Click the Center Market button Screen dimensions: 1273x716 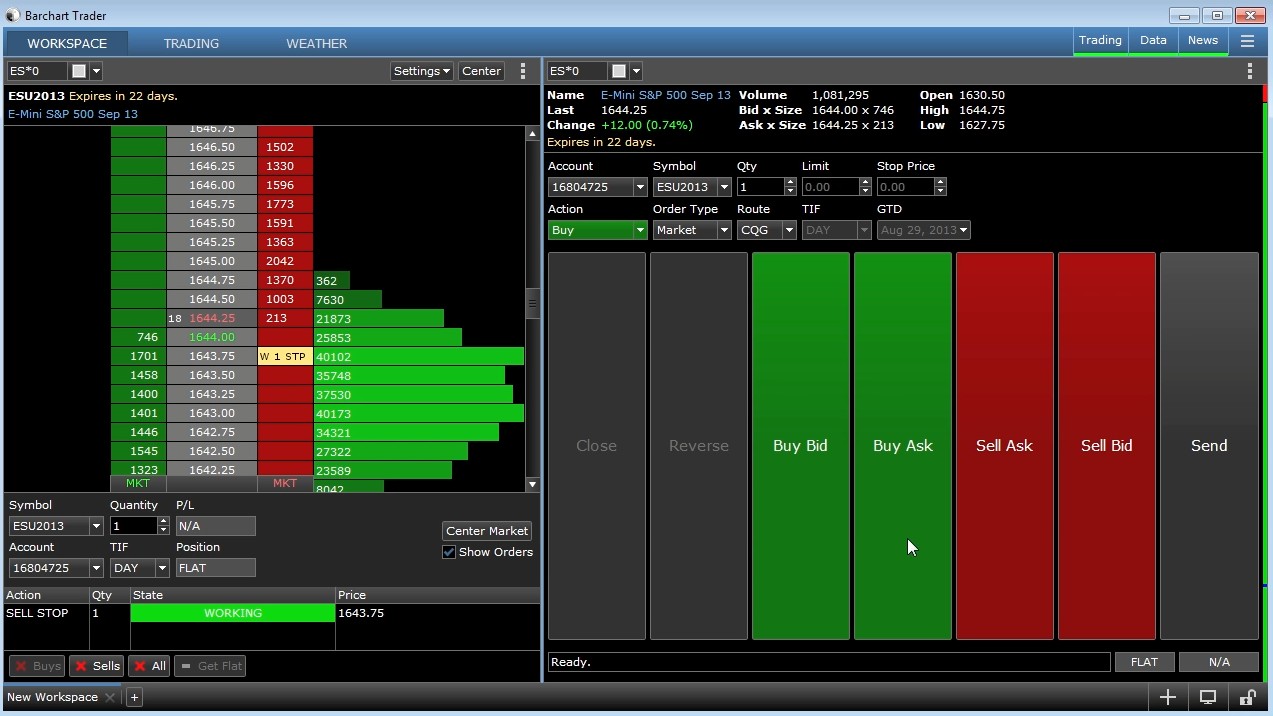(x=487, y=531)
